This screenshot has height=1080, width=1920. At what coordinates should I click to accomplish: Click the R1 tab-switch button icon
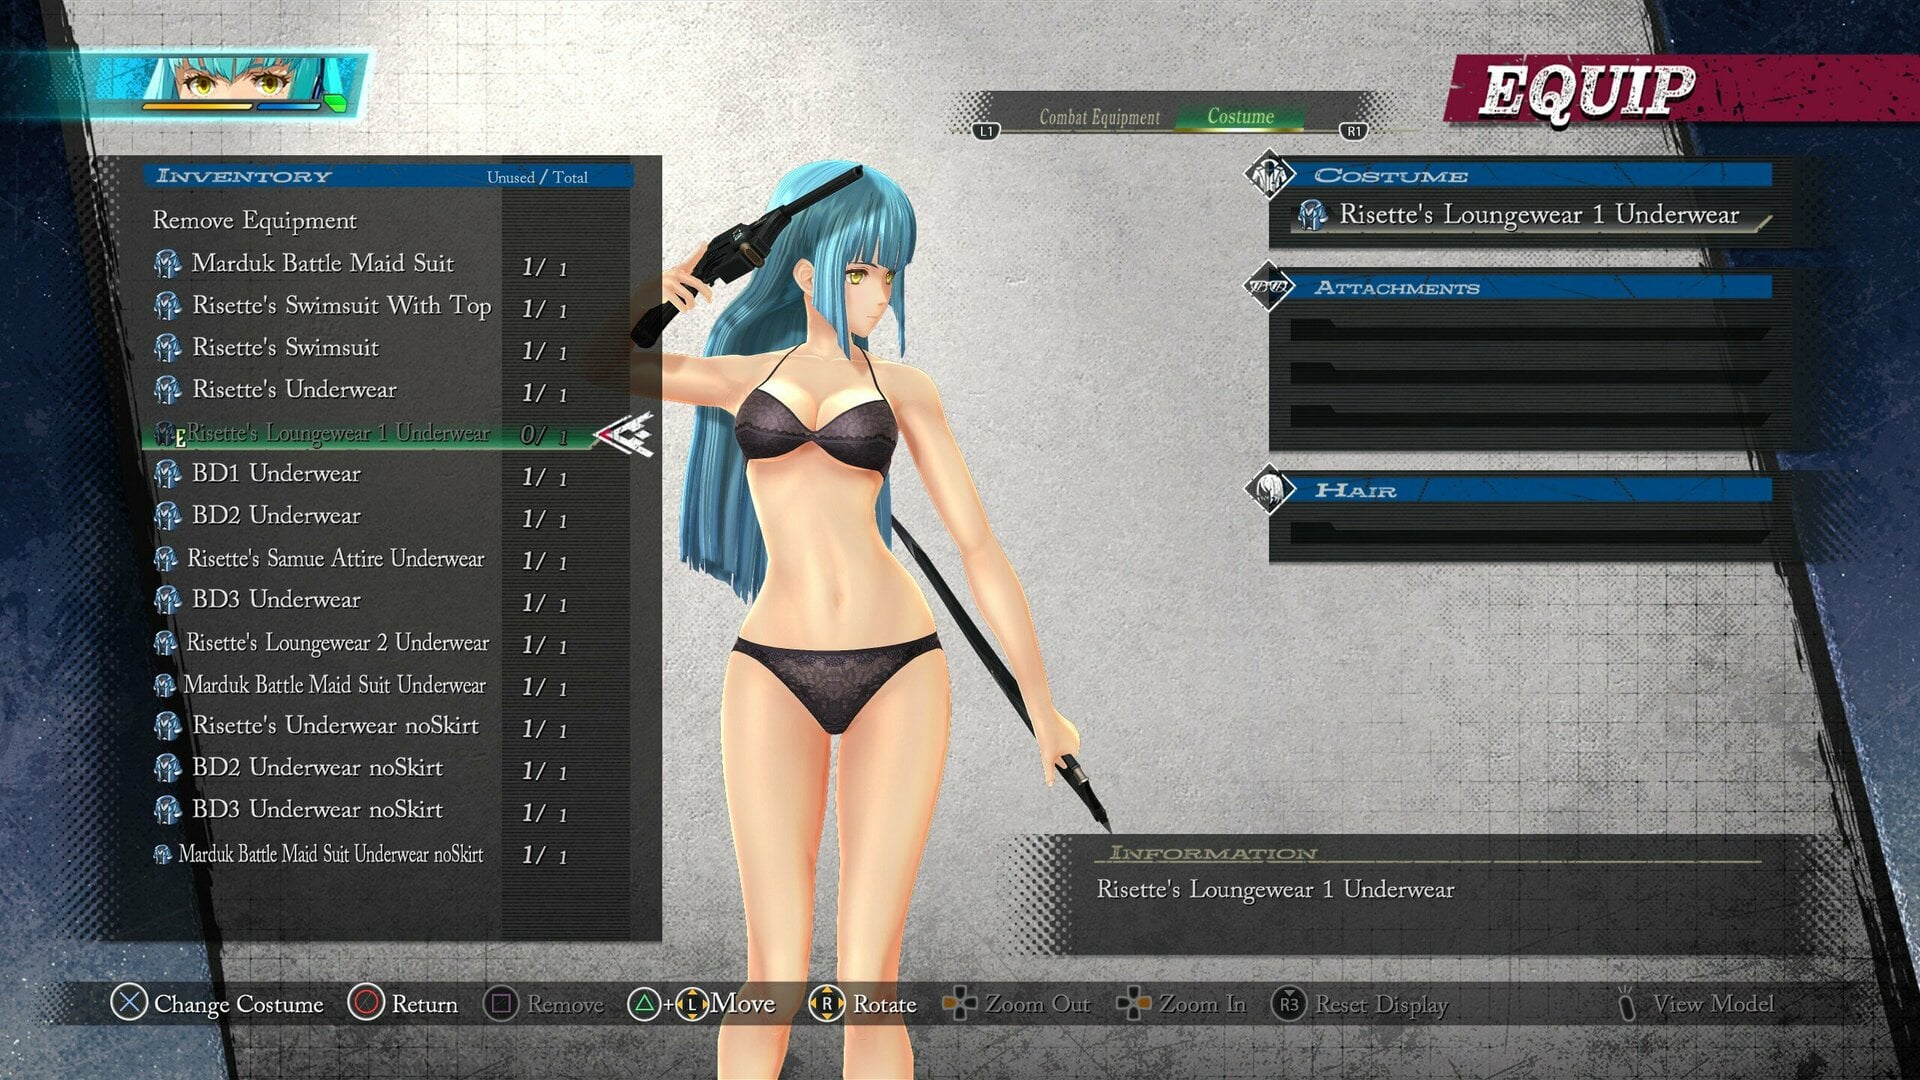click(x=1353, y=131)
